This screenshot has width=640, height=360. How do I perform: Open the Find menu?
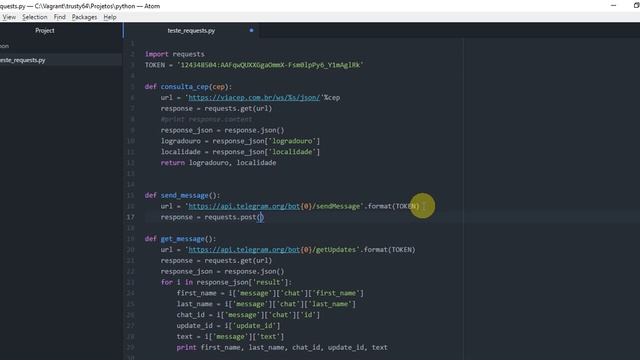pos(60,17)
